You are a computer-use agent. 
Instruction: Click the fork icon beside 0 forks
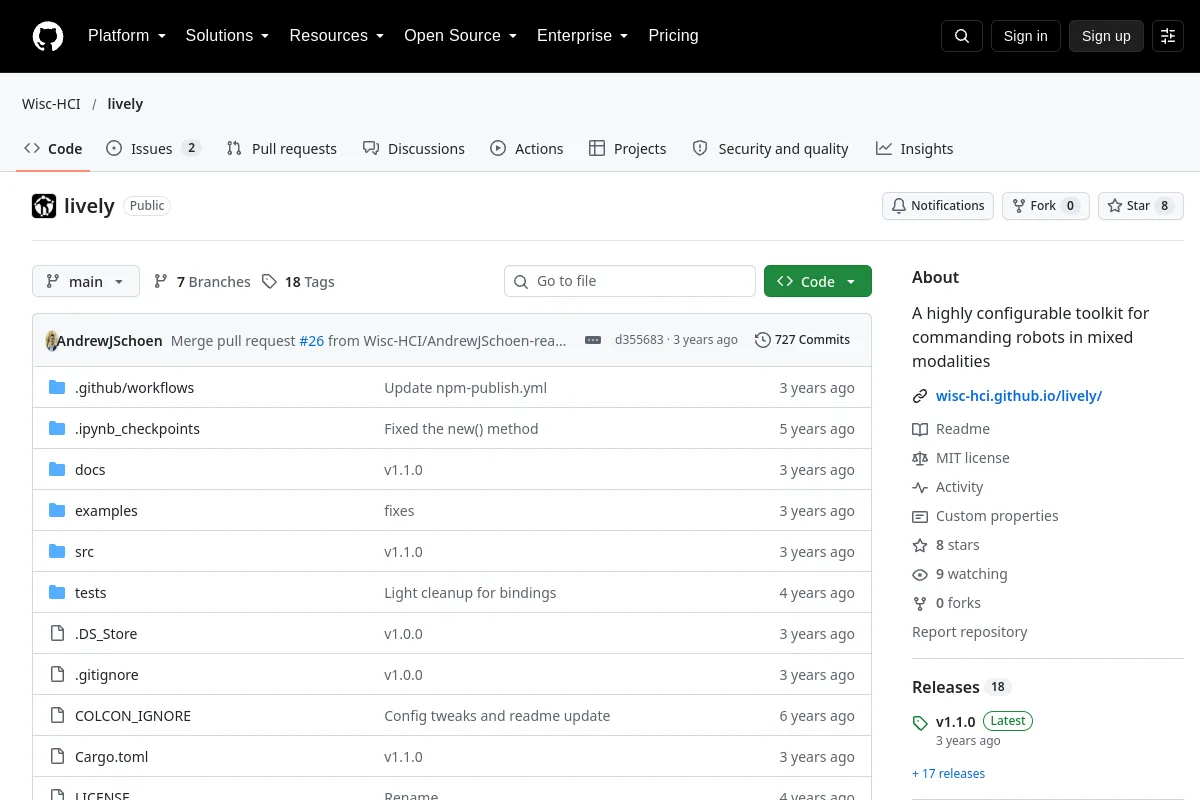pos(920,603)
